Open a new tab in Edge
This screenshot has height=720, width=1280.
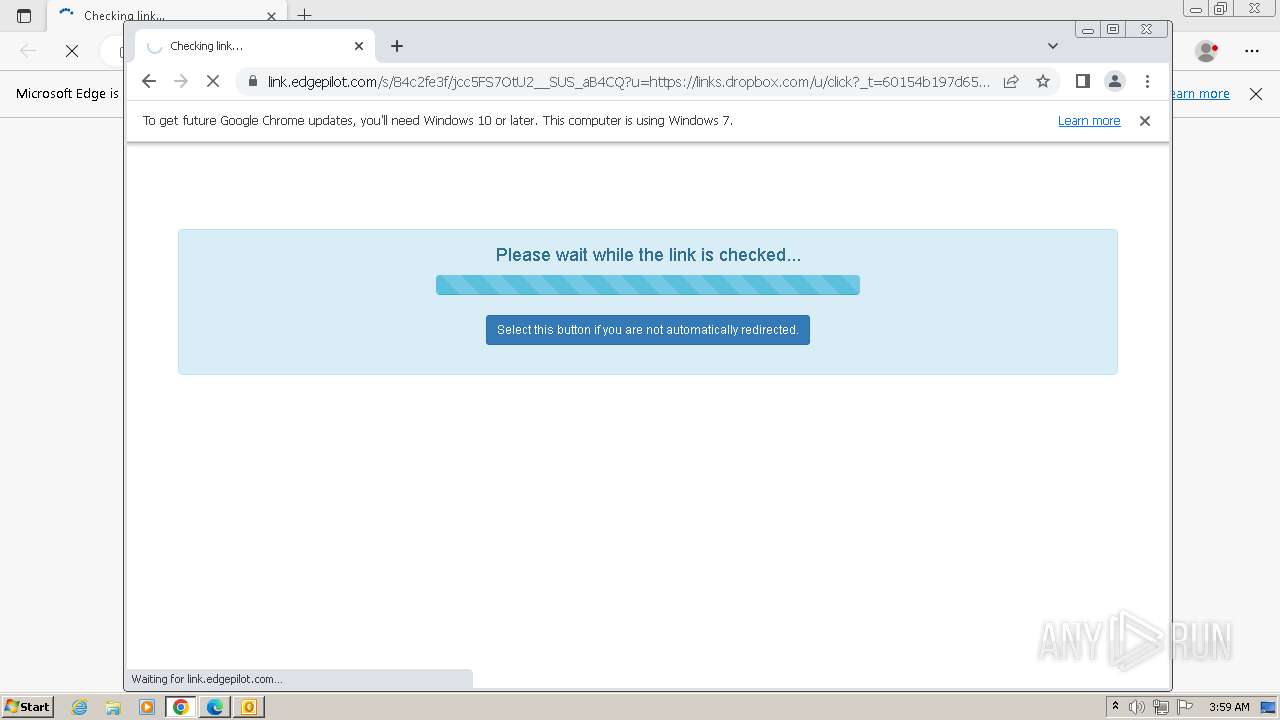tap(305, 15)
